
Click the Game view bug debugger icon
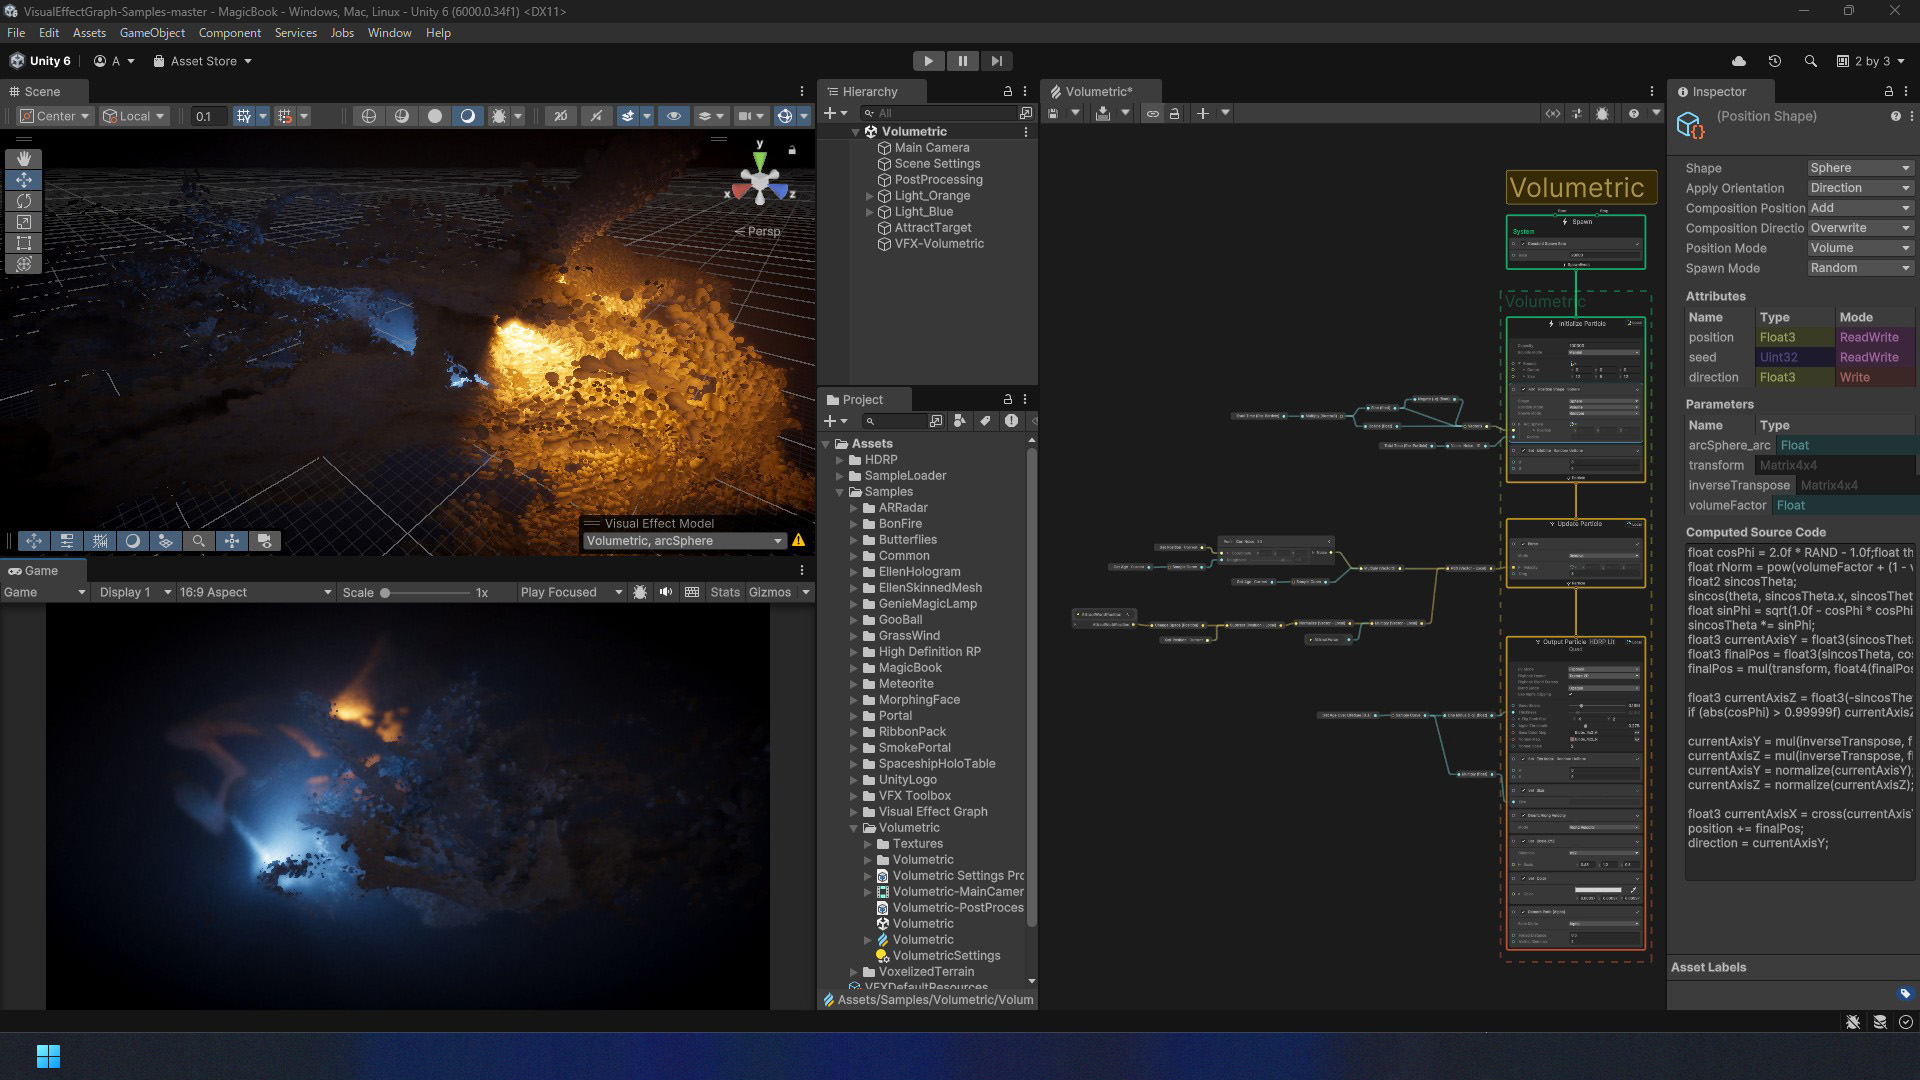coord(640,593)
